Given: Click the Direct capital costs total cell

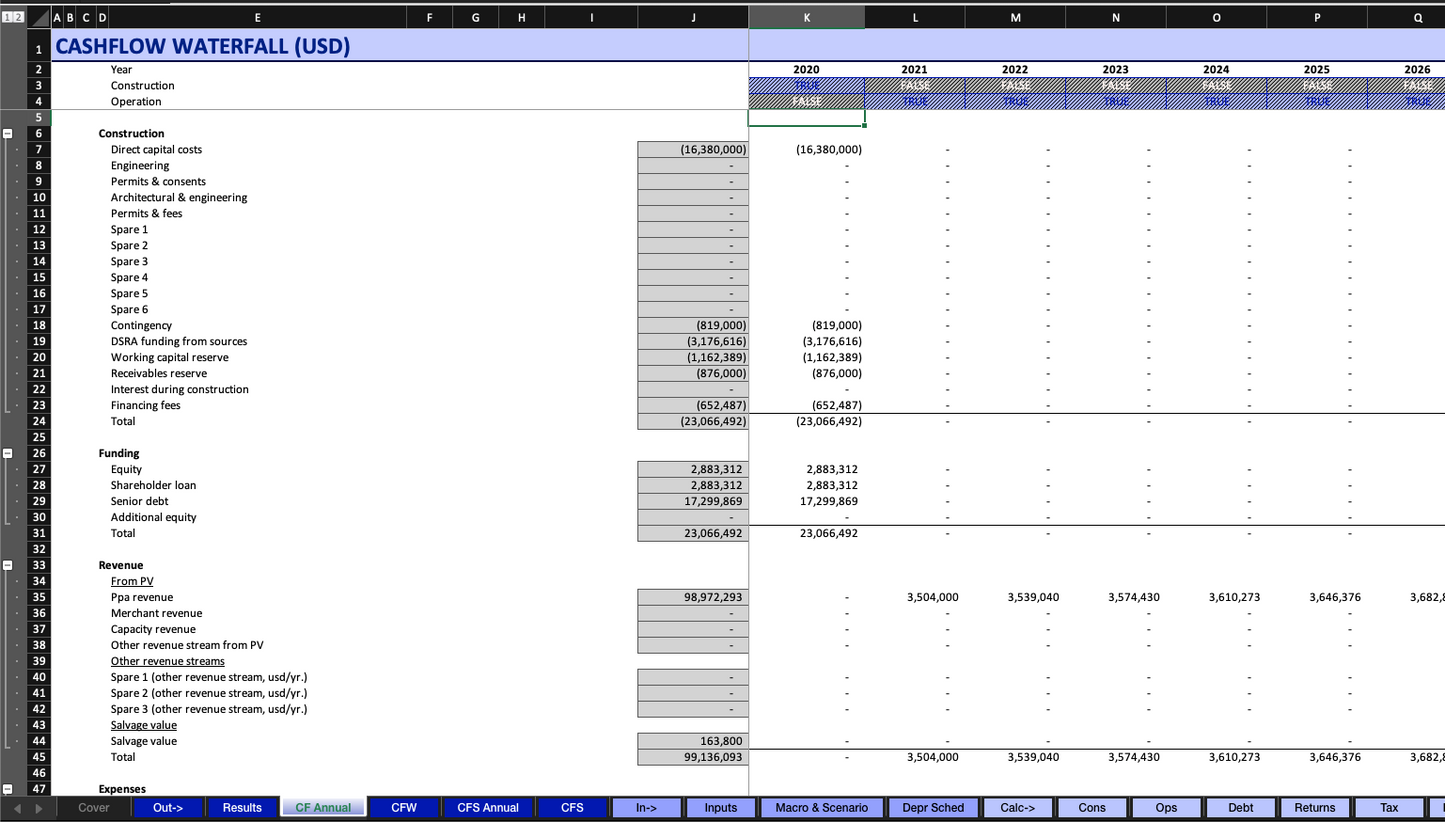Looking at the screenshot, I should [x=693, y=149].
